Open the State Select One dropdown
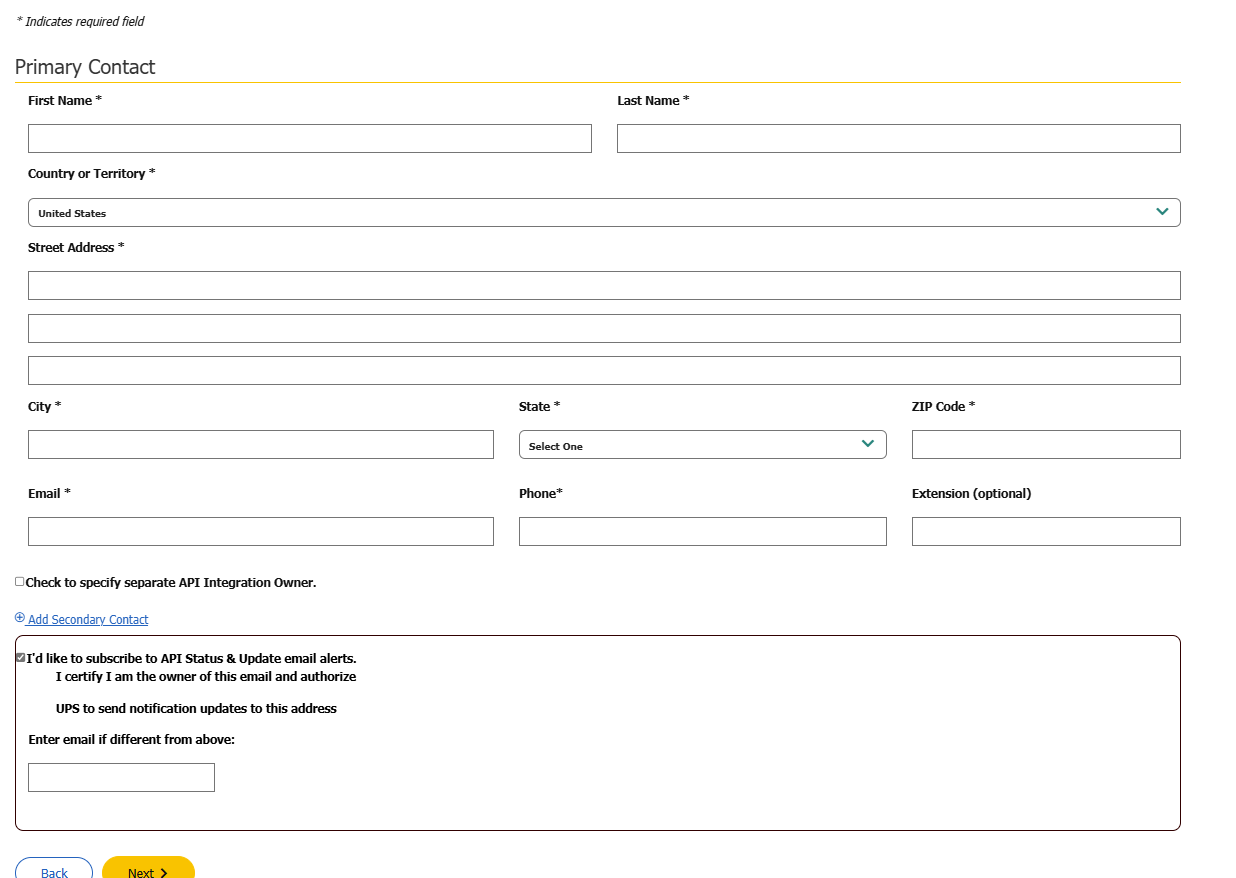 coord(702,444)
